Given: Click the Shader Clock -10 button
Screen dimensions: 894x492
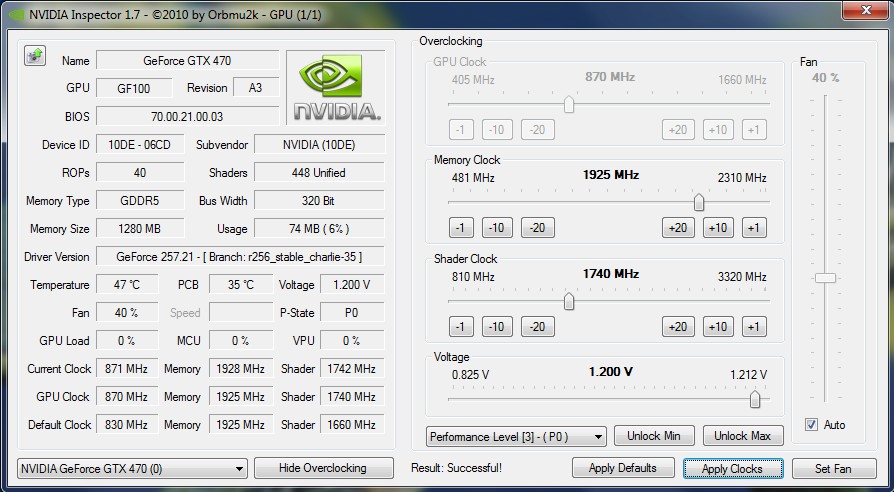Looking at the screenshot, I should click(x=497, y=327).
